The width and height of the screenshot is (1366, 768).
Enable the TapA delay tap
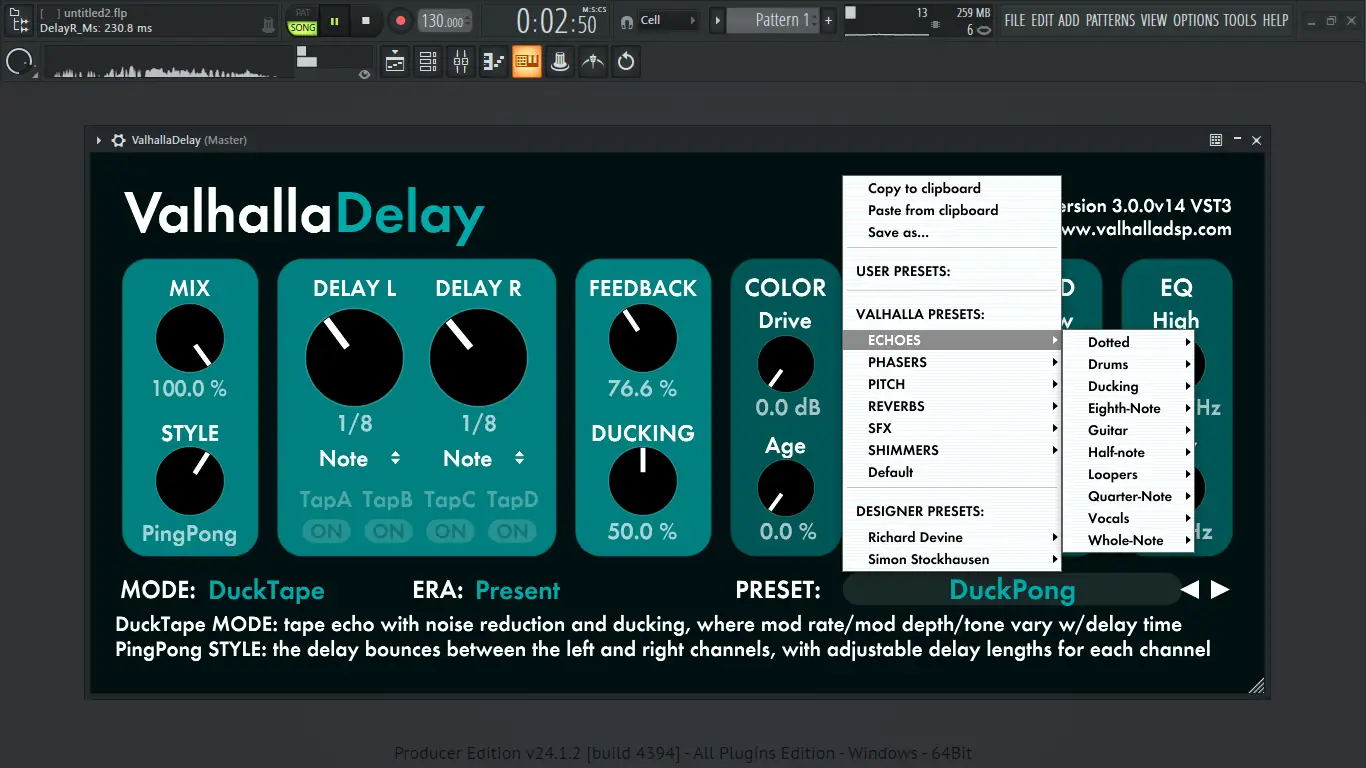point(326,532)
